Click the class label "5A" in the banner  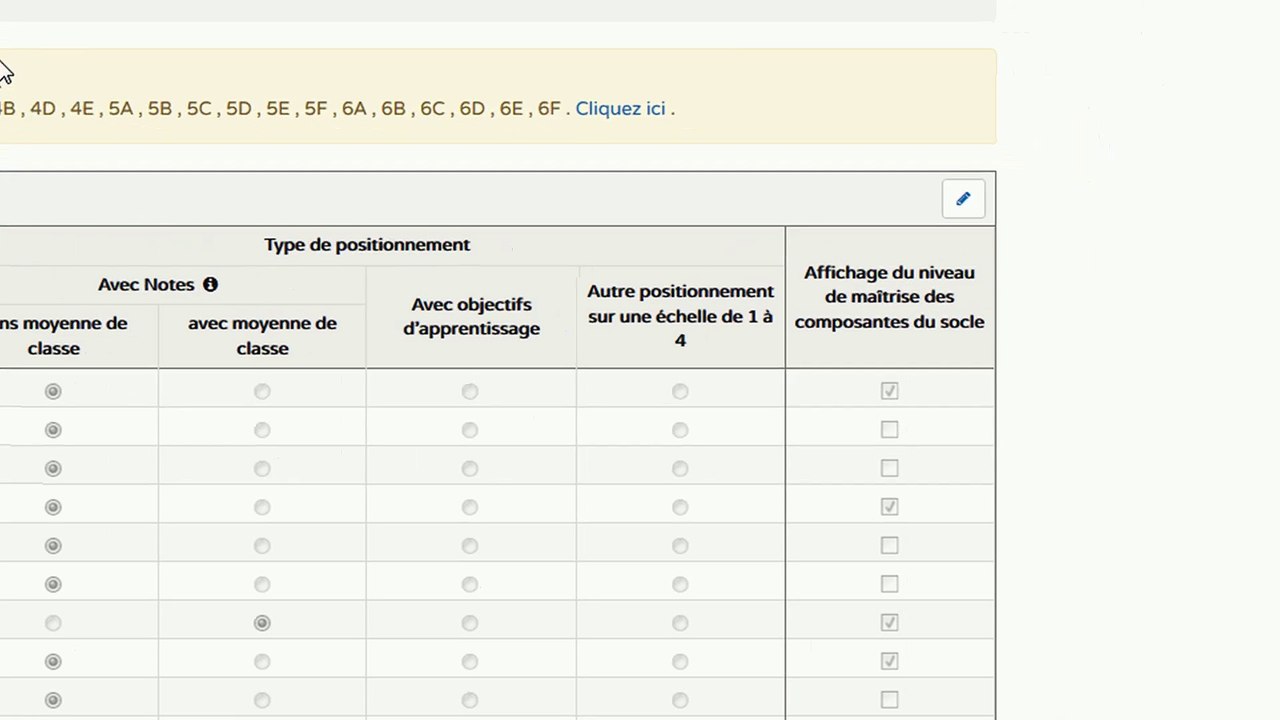(x=121, y=108)
